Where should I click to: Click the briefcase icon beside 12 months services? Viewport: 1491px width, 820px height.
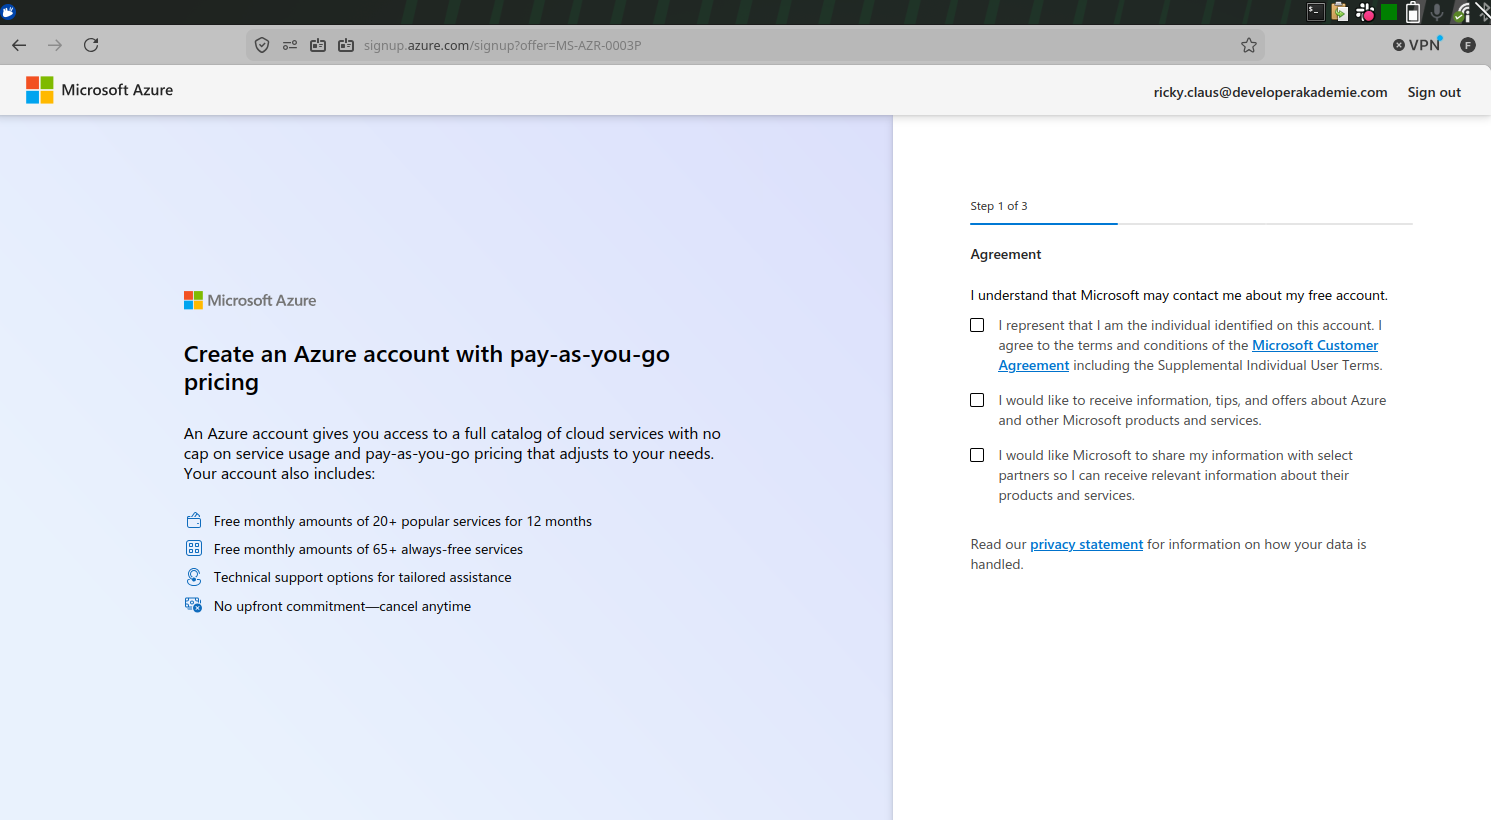(x=194, y=521)
